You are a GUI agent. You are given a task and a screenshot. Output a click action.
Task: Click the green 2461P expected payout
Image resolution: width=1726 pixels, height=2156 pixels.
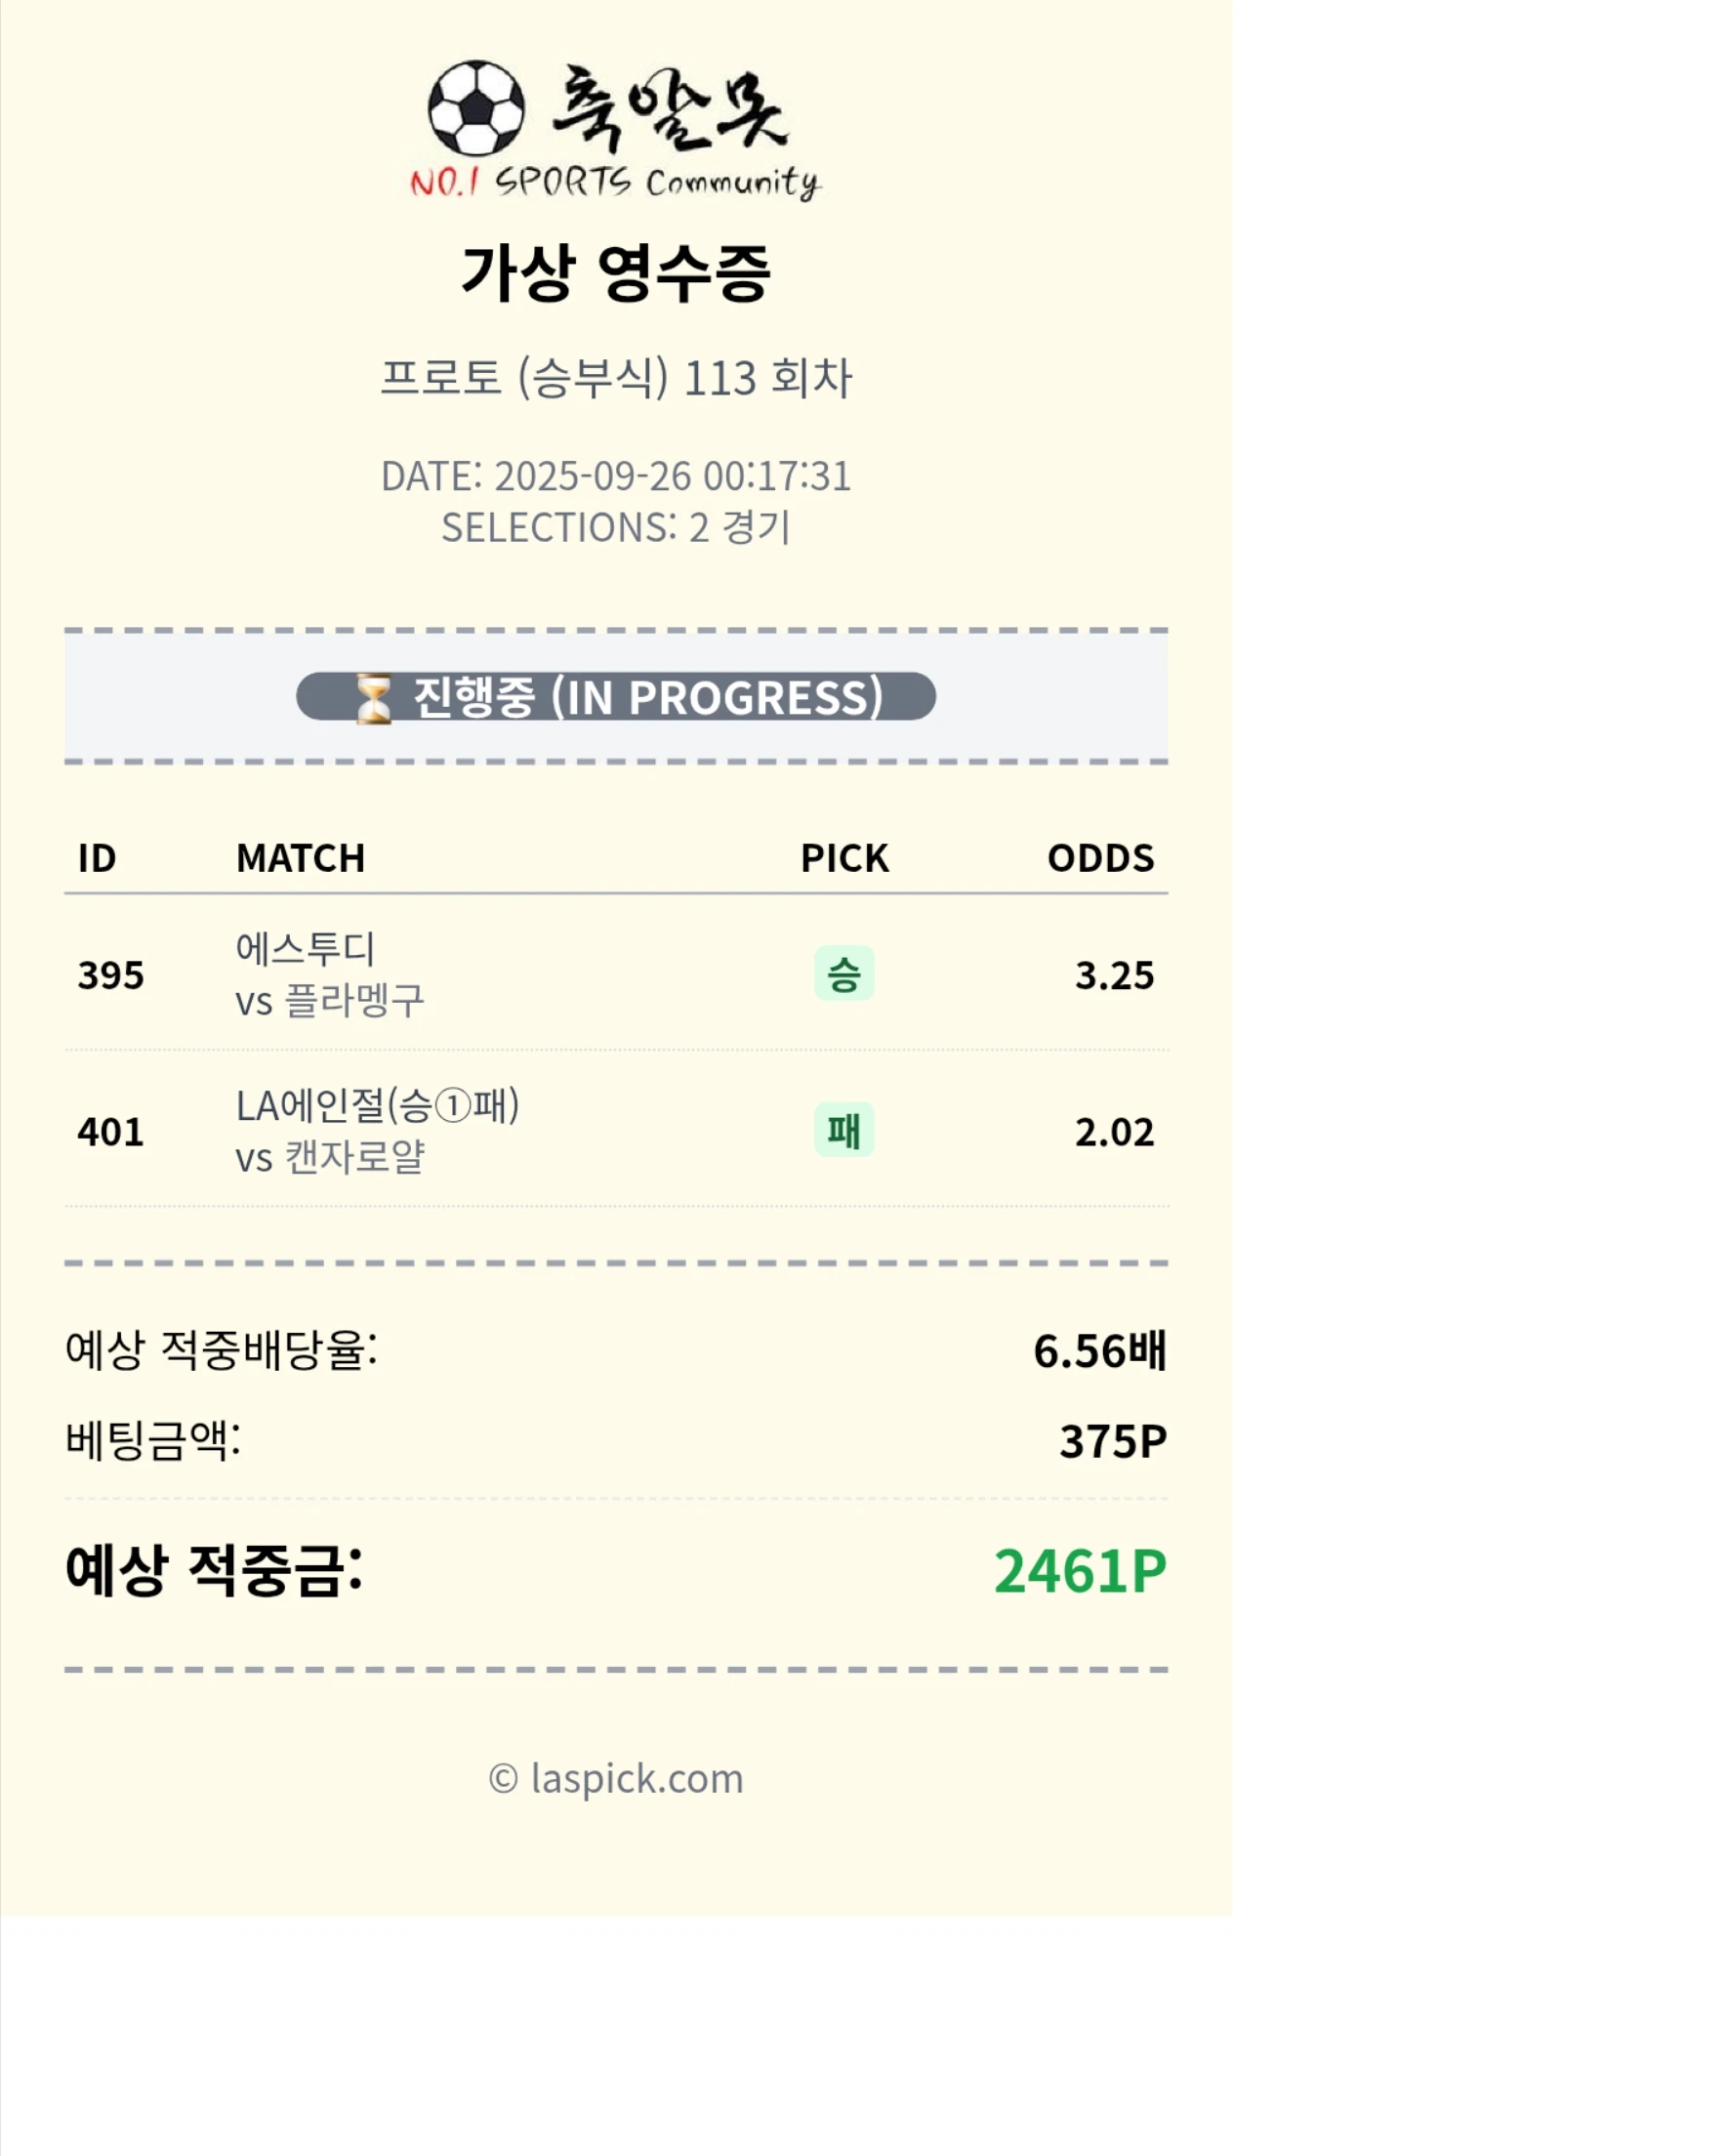click(1080, 1571)
